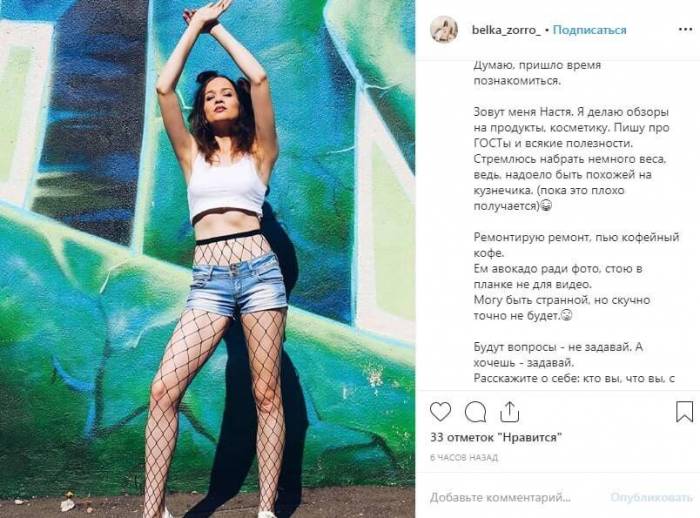
Task: Follow the account via "Подписаться"
Action: [589, 30]
